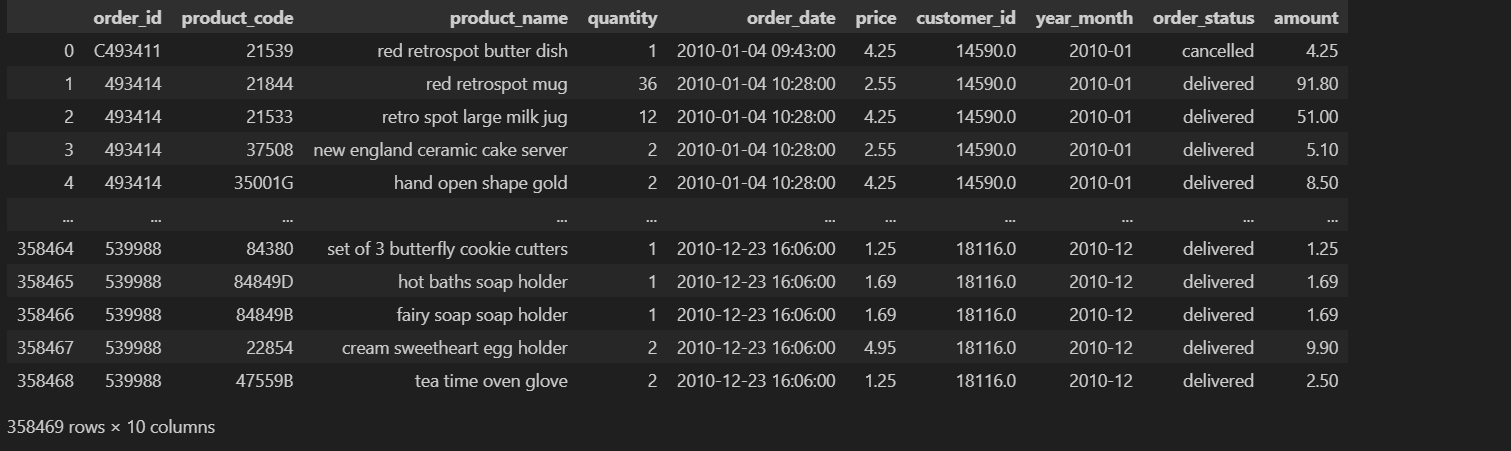Click the '358469 rows × 10 columns' summary
Screen dimensions: 1511x451
(x=111, y=427)
